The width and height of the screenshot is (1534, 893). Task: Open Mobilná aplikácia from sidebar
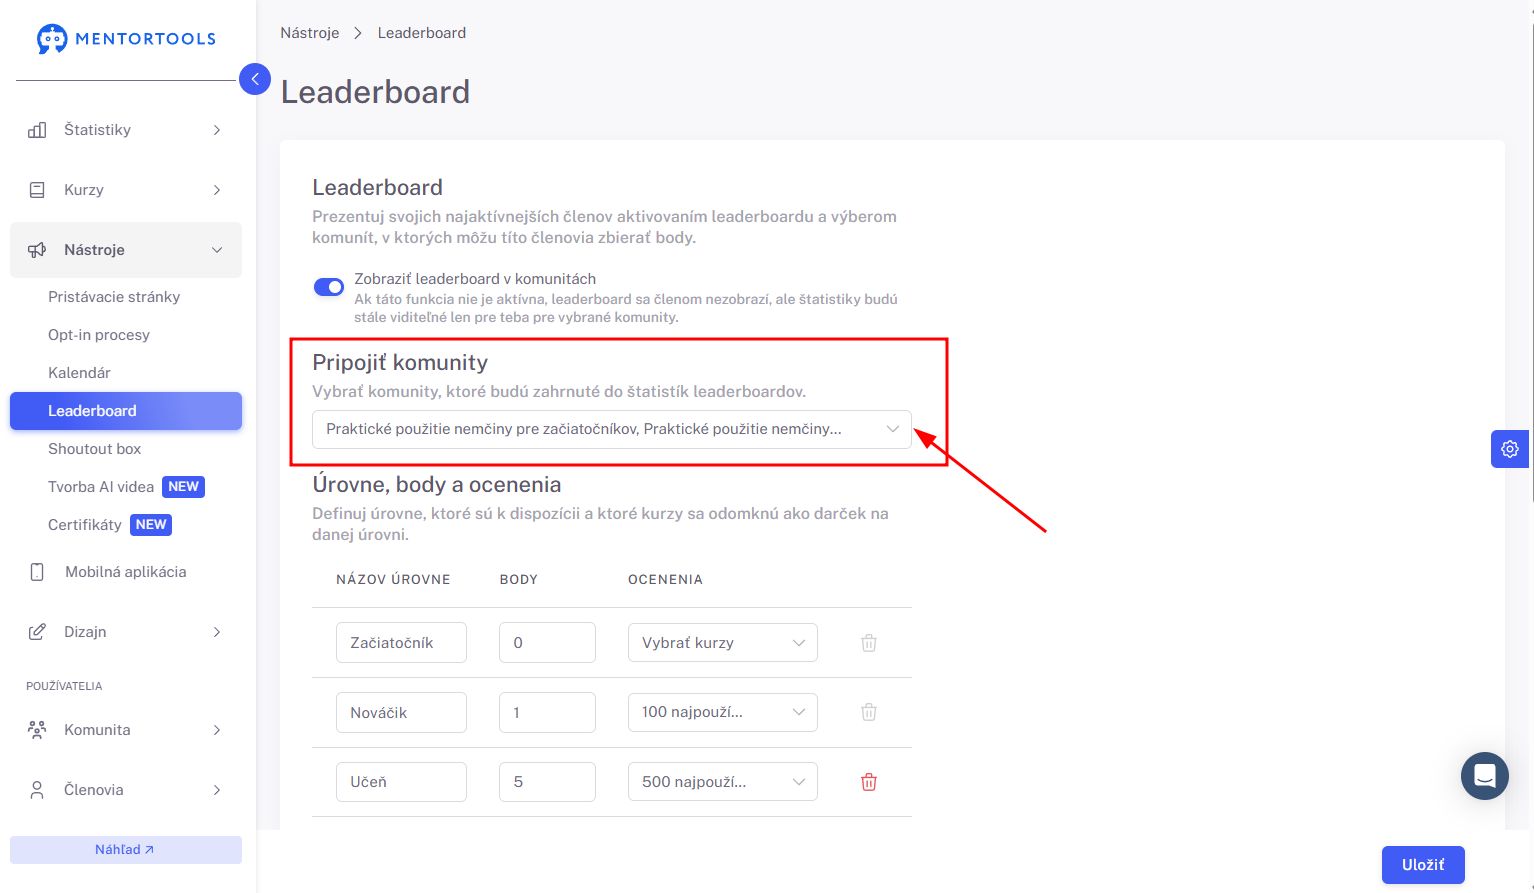(126, 572)
